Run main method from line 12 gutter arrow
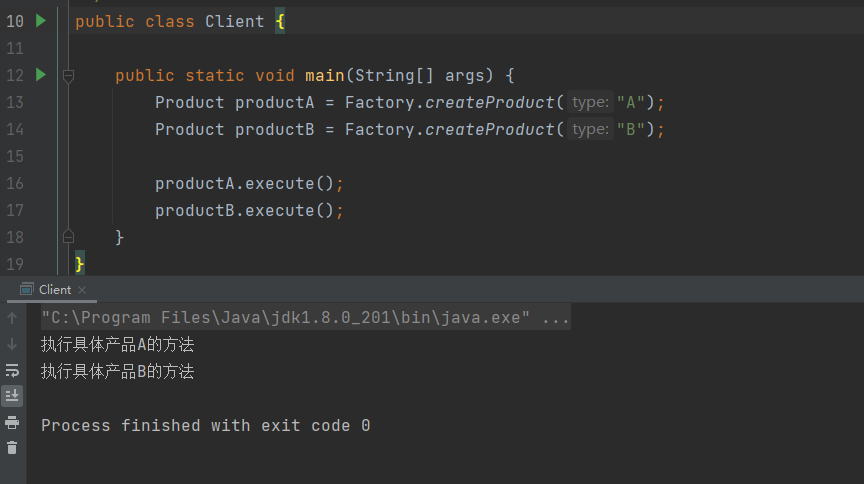Viewport: 864px width, 484px height. point(41,74)
